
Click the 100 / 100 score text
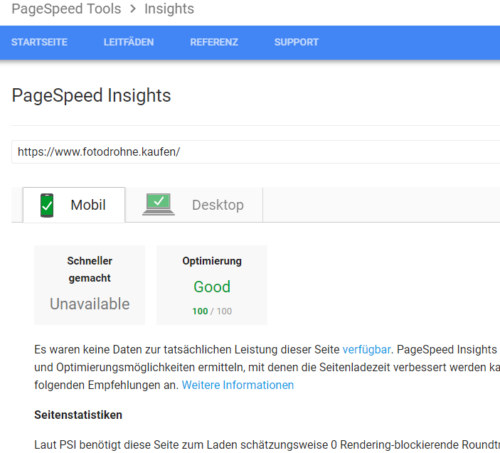212,311
